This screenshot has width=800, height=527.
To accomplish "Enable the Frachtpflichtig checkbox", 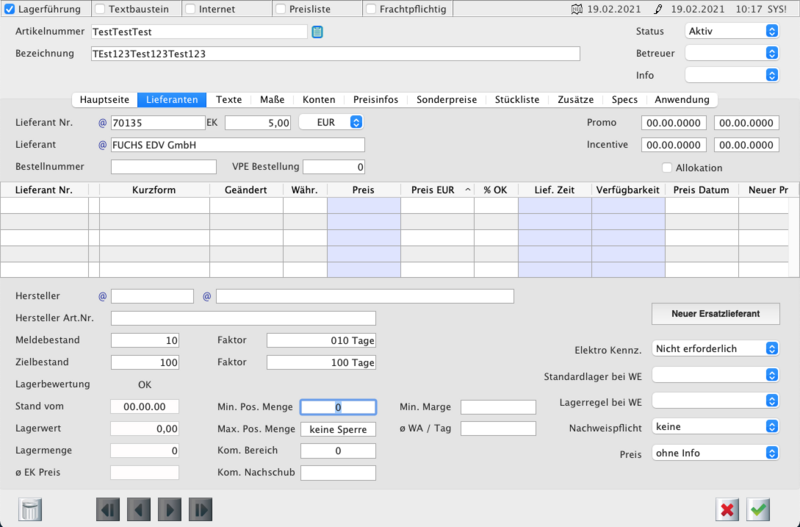I will tap(372, 10).
